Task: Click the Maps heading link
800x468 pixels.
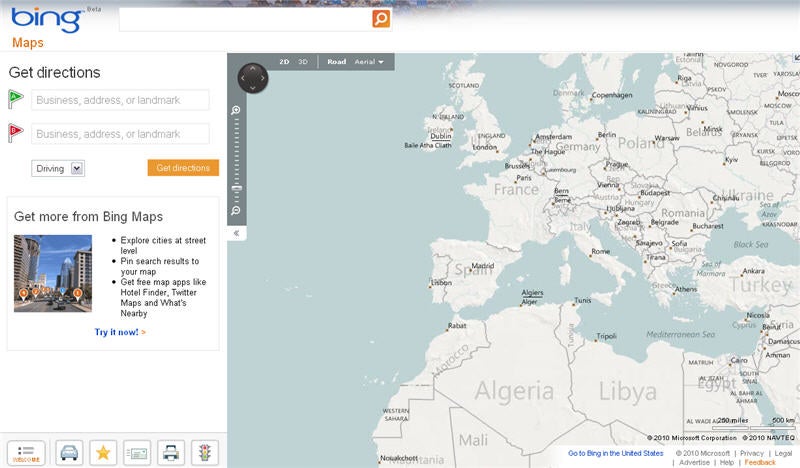Action: pos(28,43)
